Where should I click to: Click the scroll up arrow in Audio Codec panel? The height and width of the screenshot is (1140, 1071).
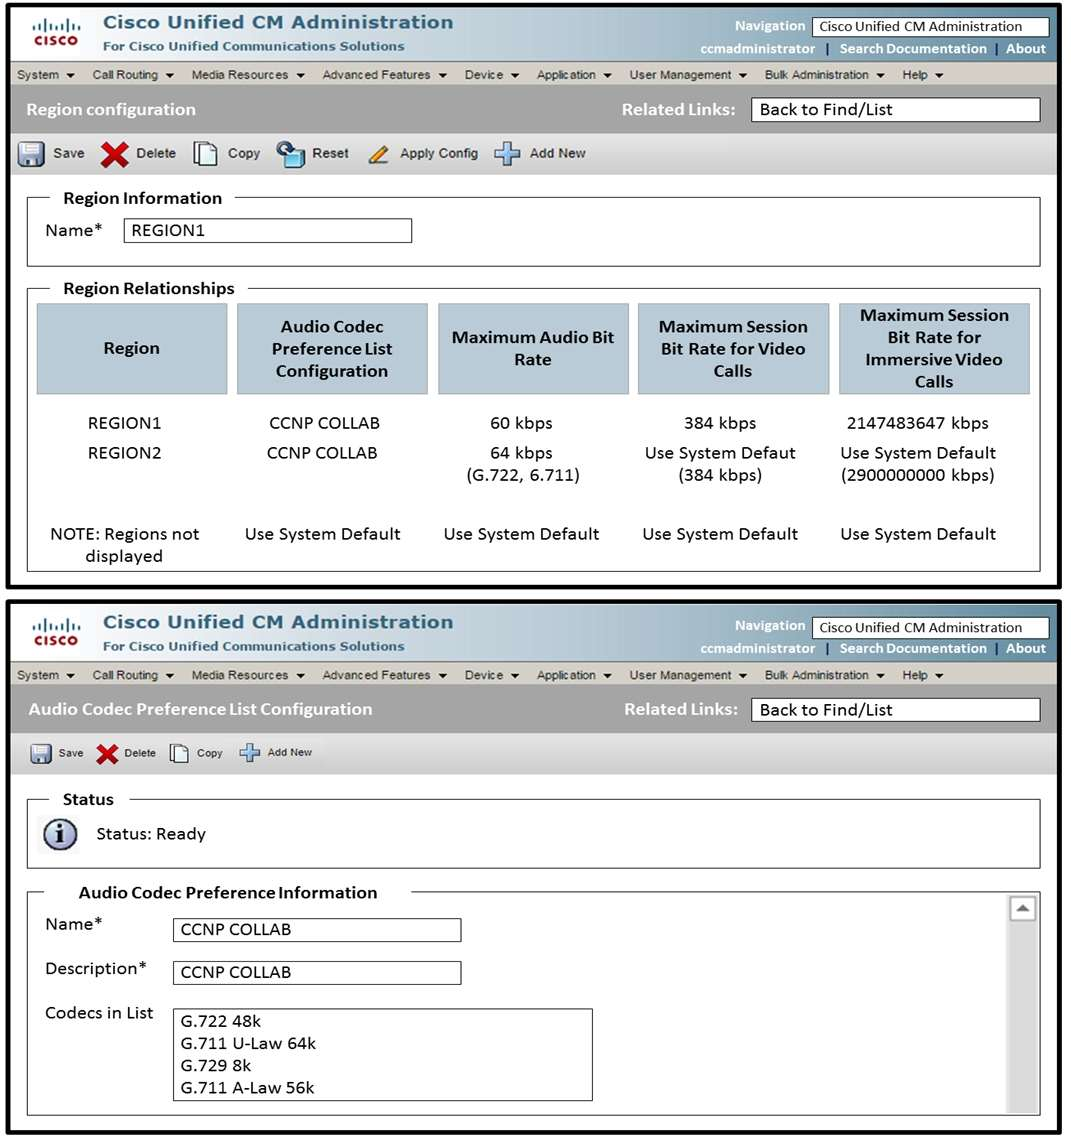click(1022, 909)
